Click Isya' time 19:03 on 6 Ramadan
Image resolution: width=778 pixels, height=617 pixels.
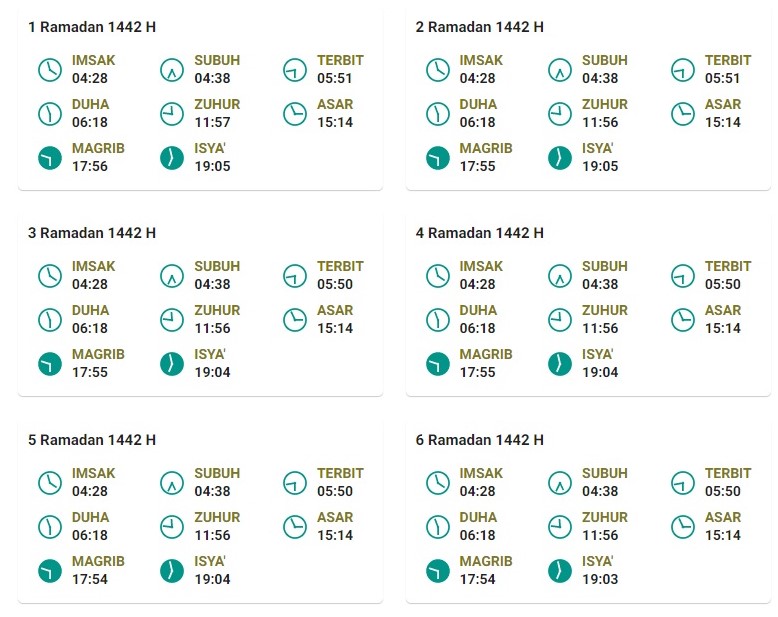[600, 579]
